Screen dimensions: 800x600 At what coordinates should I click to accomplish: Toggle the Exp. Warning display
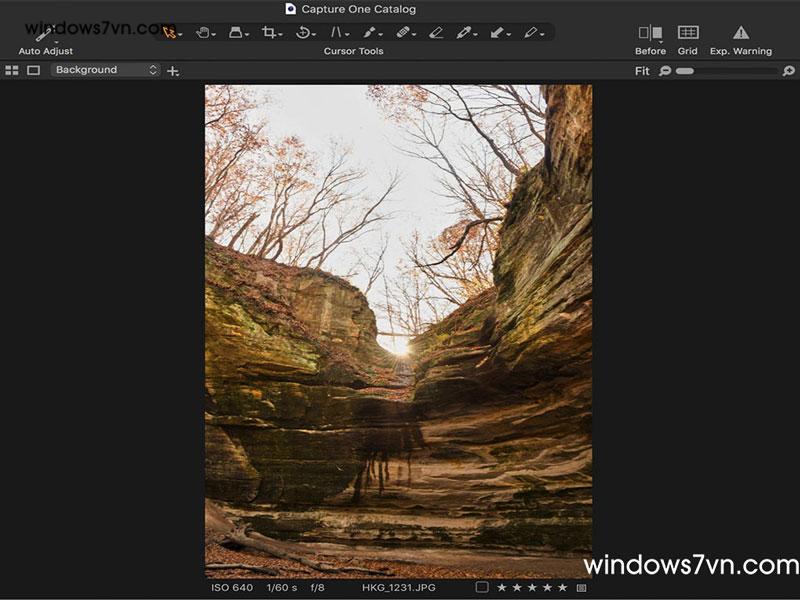741,33
